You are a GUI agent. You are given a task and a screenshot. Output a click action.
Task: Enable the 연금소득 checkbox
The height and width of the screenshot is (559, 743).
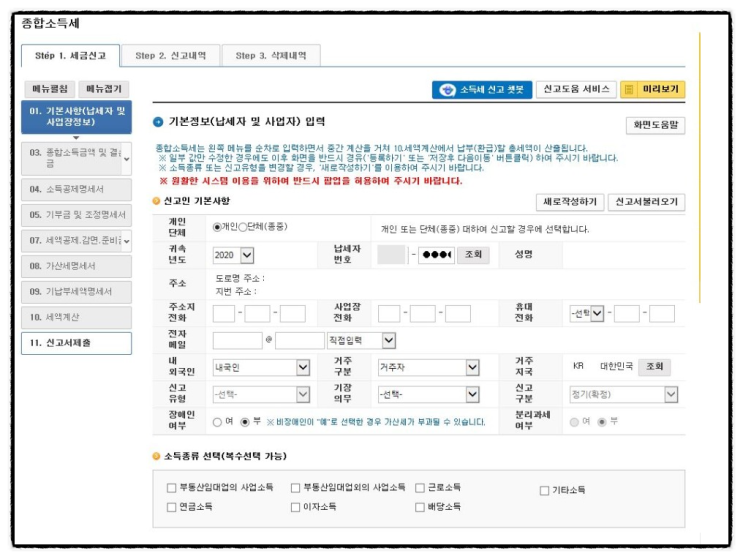pos(172,507)
